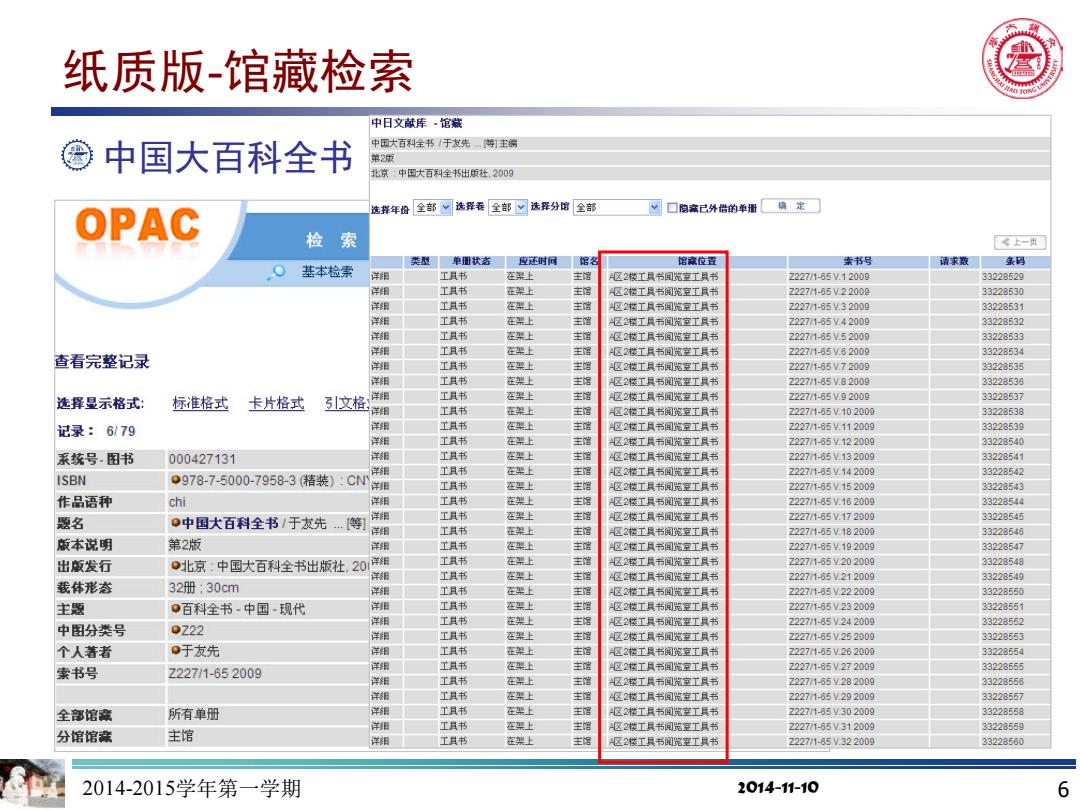Click the orange bullet icon beside 题名 中国大百科全书

tap(175, 523)
